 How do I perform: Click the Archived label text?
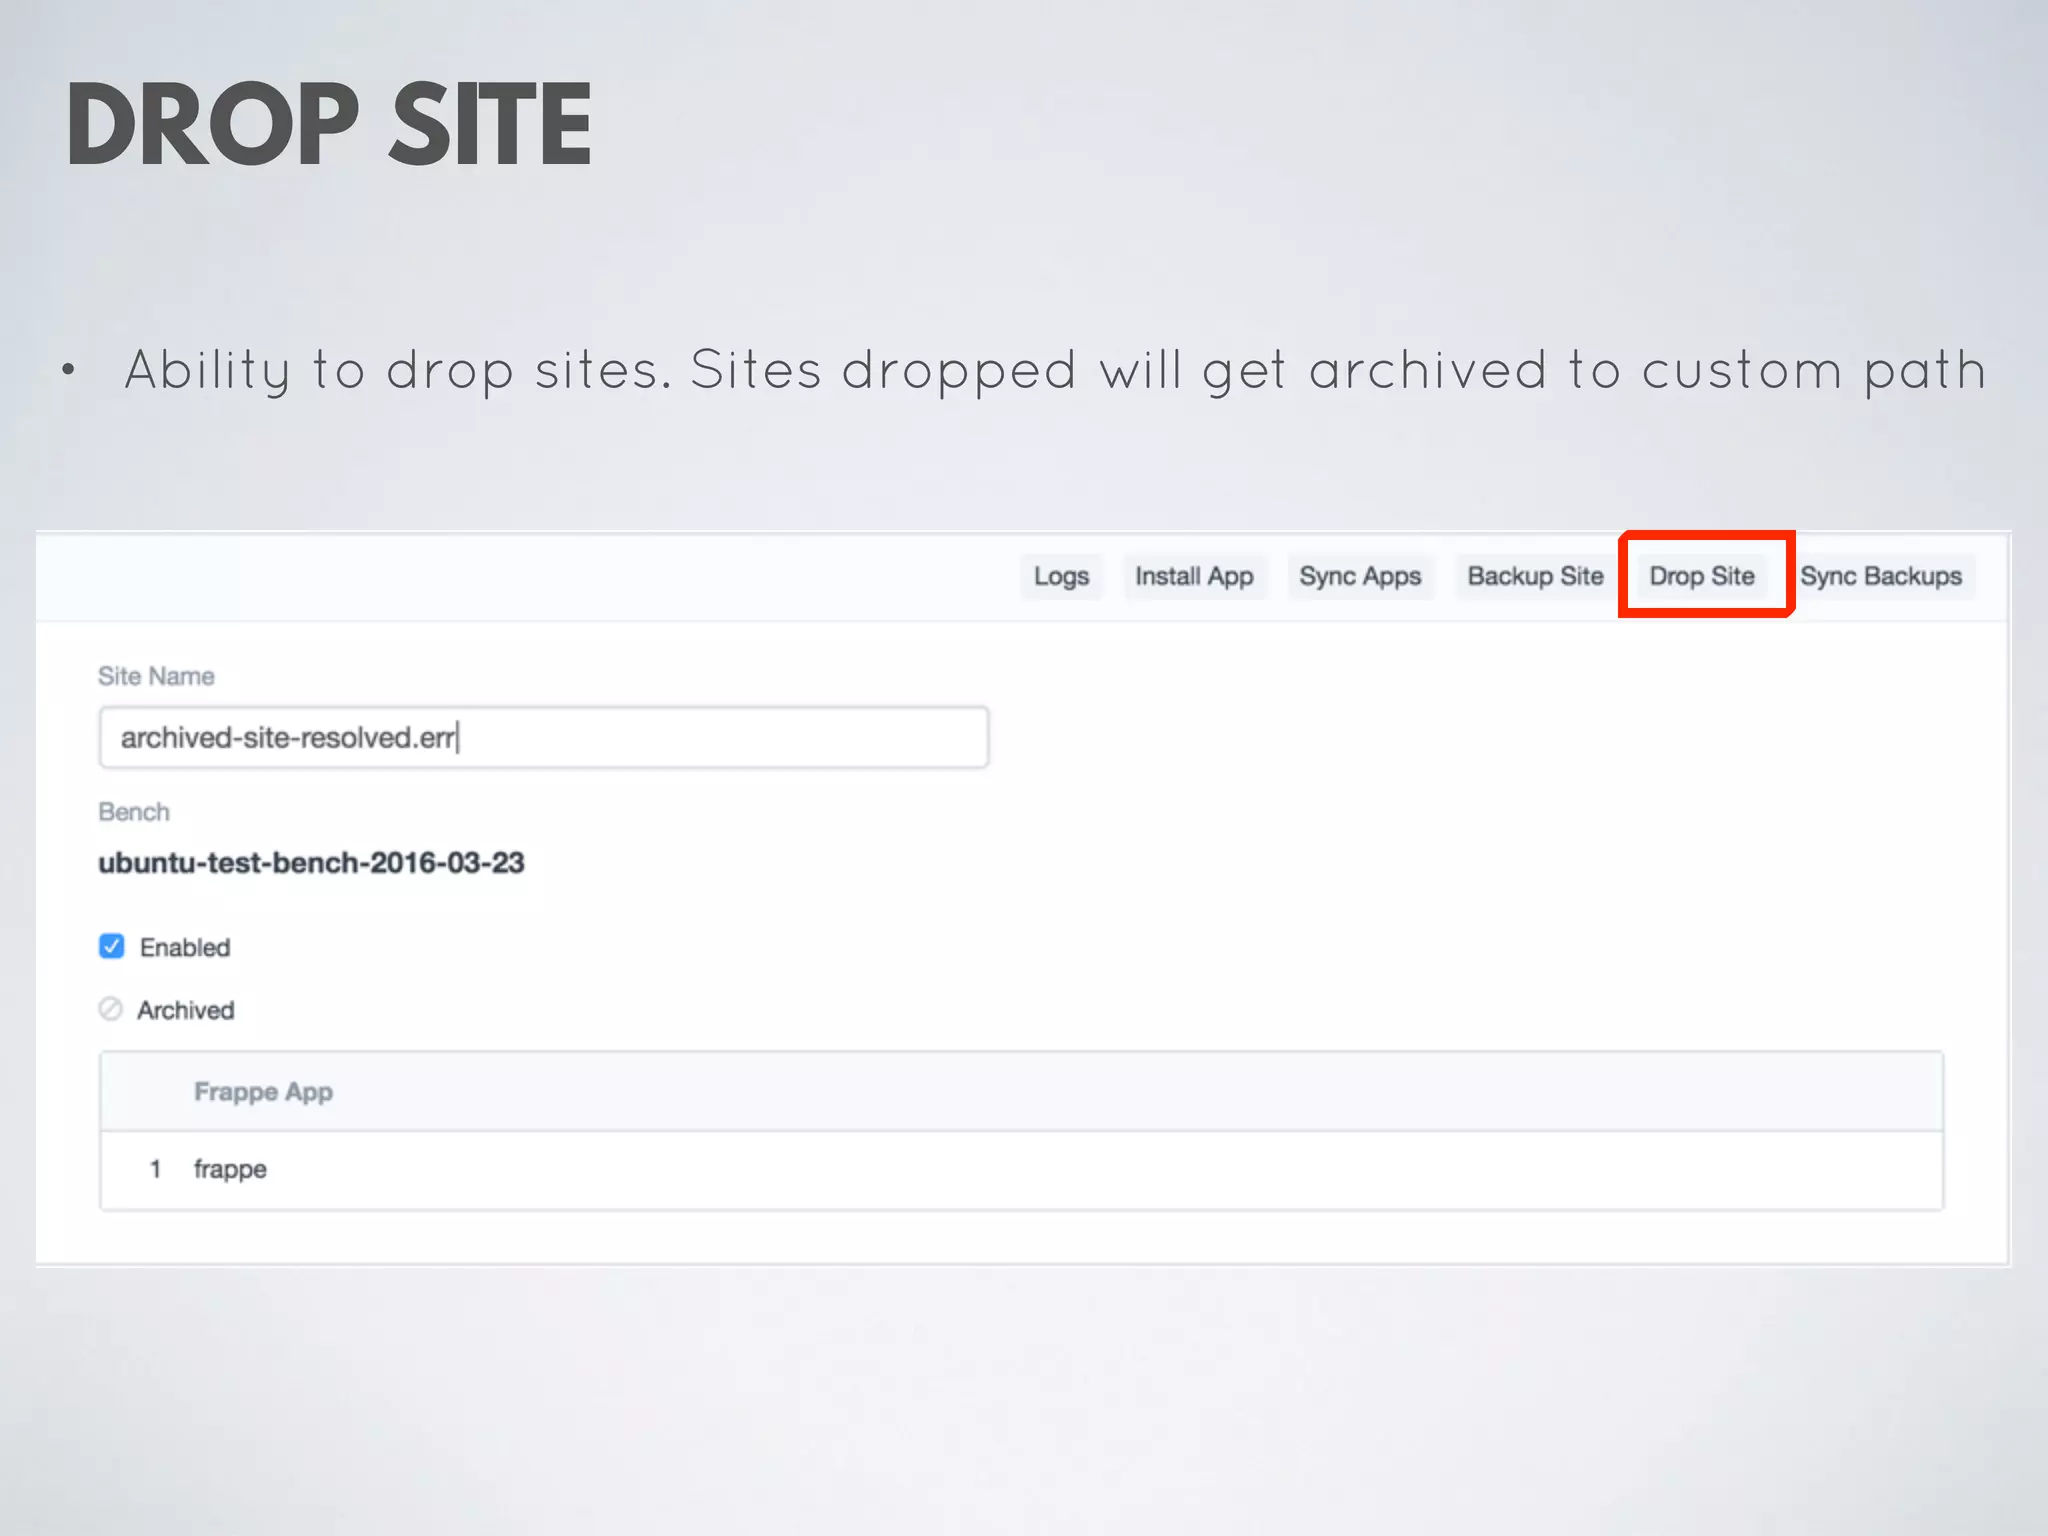pyautogui.click(x=186, y=1010)
